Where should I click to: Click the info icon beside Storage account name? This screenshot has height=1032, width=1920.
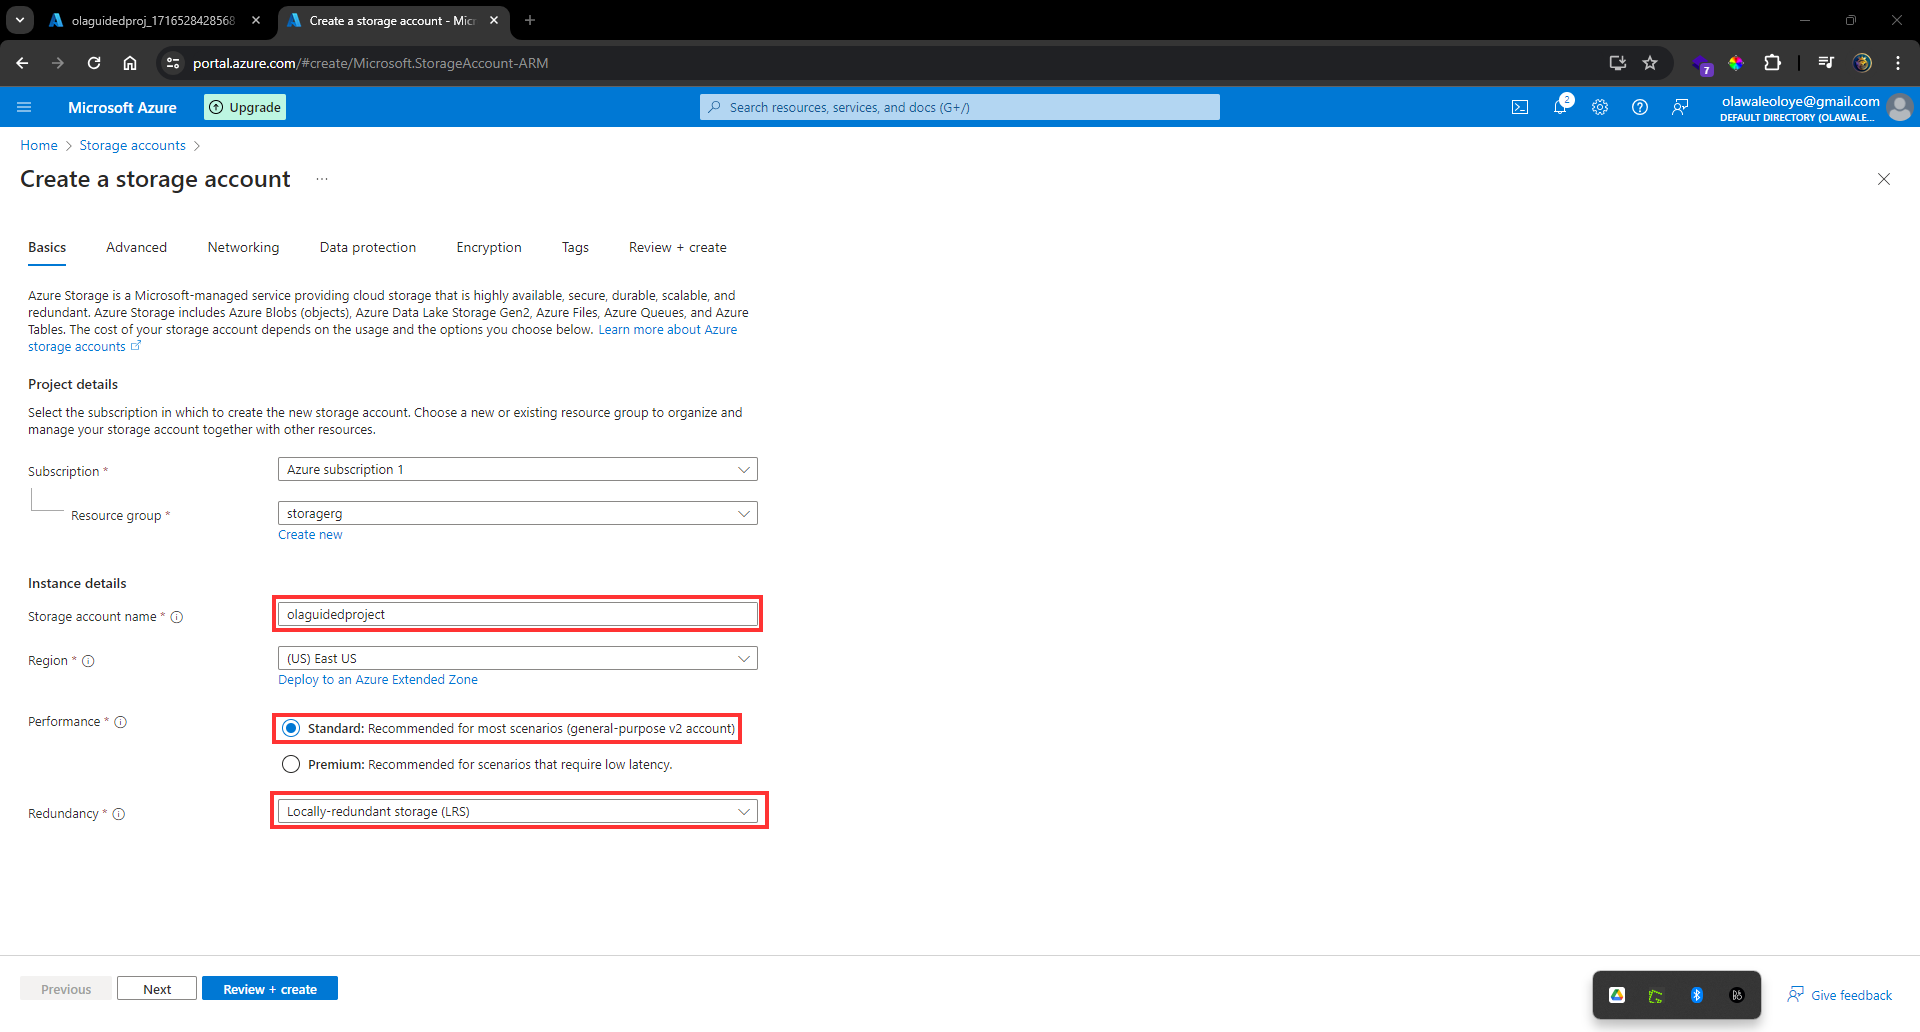(x=177, y=617)
